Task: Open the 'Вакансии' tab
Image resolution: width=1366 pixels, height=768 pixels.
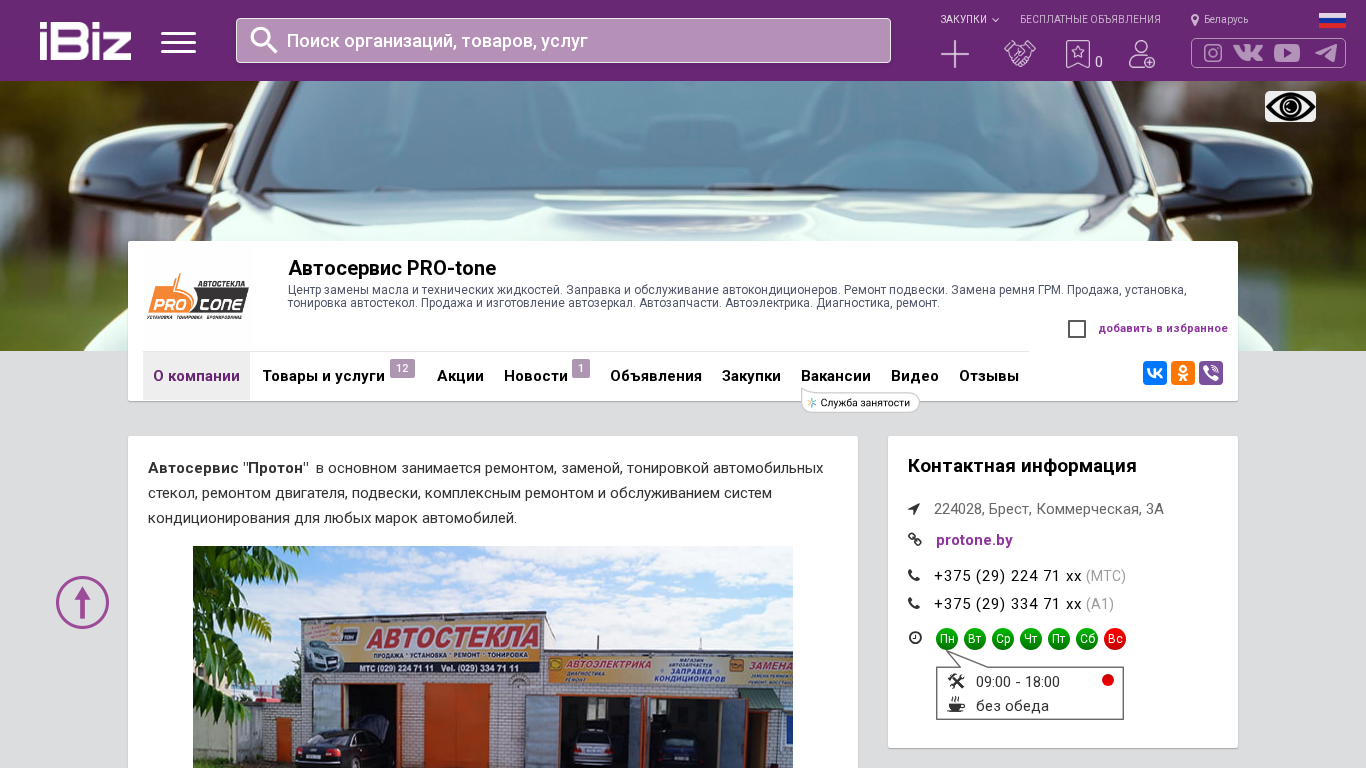Action: 836,376
